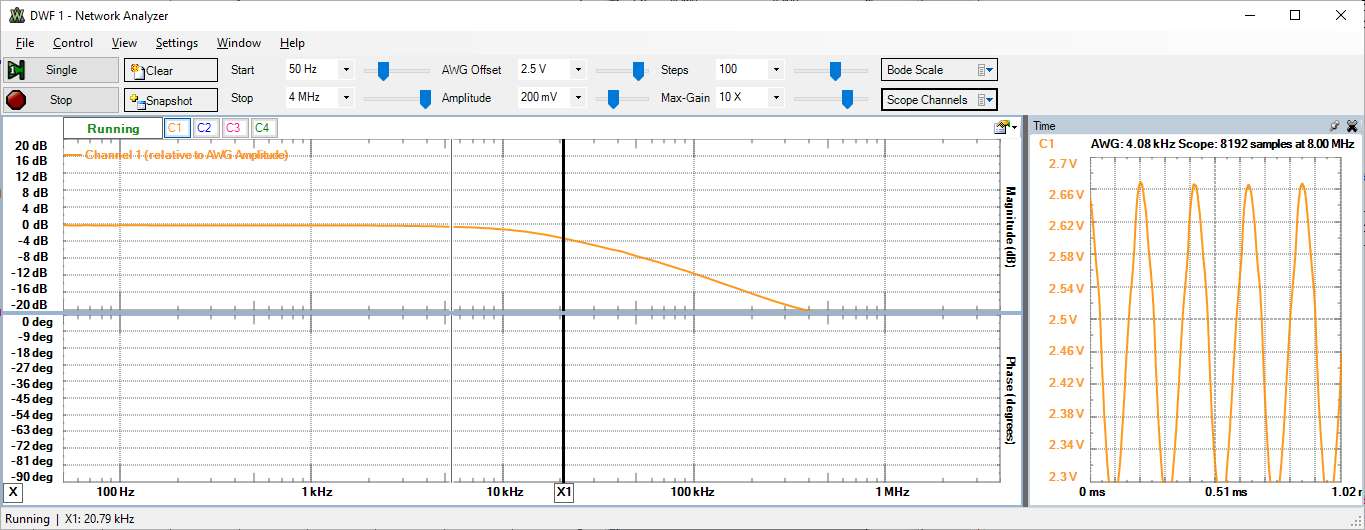Click the green Running status button
The image size is (1365, 530).
113,129
